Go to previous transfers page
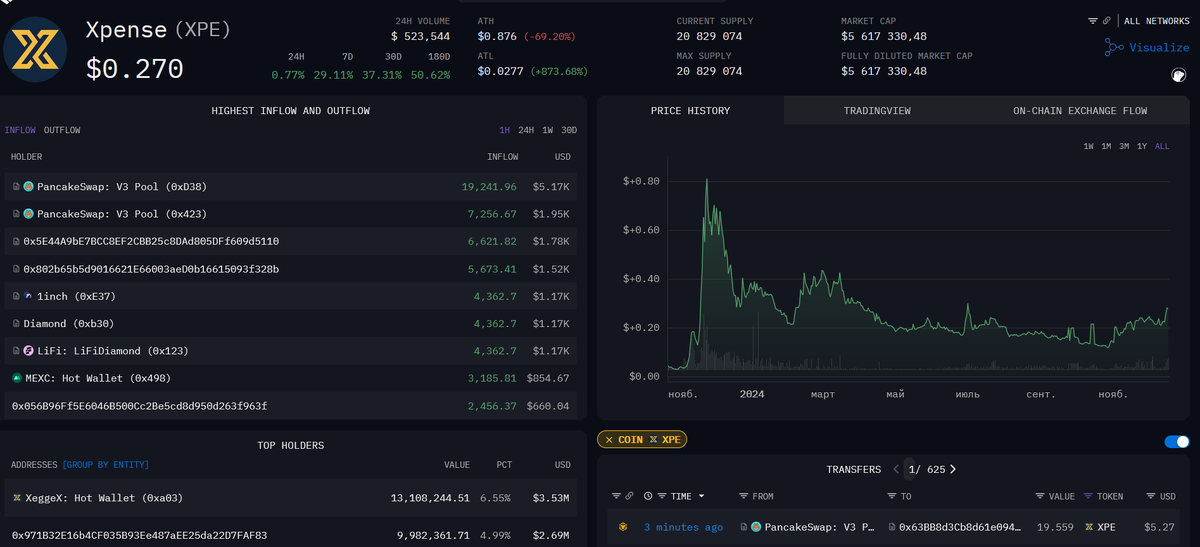 pyautogui.click(x=895, y=469)
